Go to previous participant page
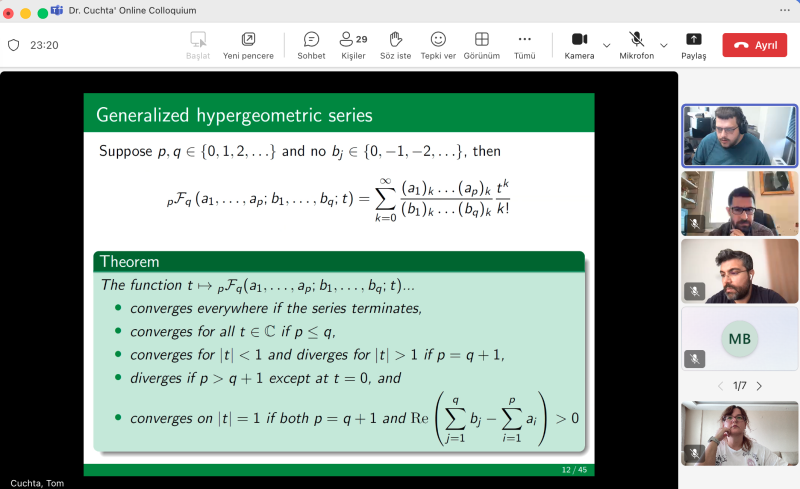This screenshot has width=800, height=489. click(x=720, y=386)
